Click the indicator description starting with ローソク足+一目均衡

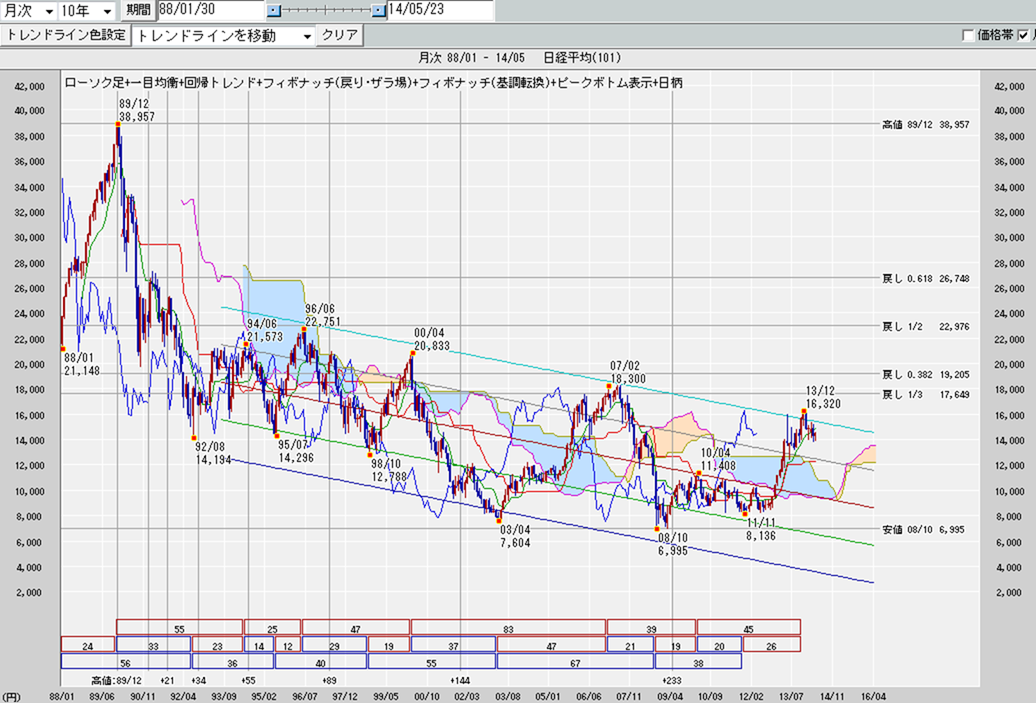coord(373,83)
